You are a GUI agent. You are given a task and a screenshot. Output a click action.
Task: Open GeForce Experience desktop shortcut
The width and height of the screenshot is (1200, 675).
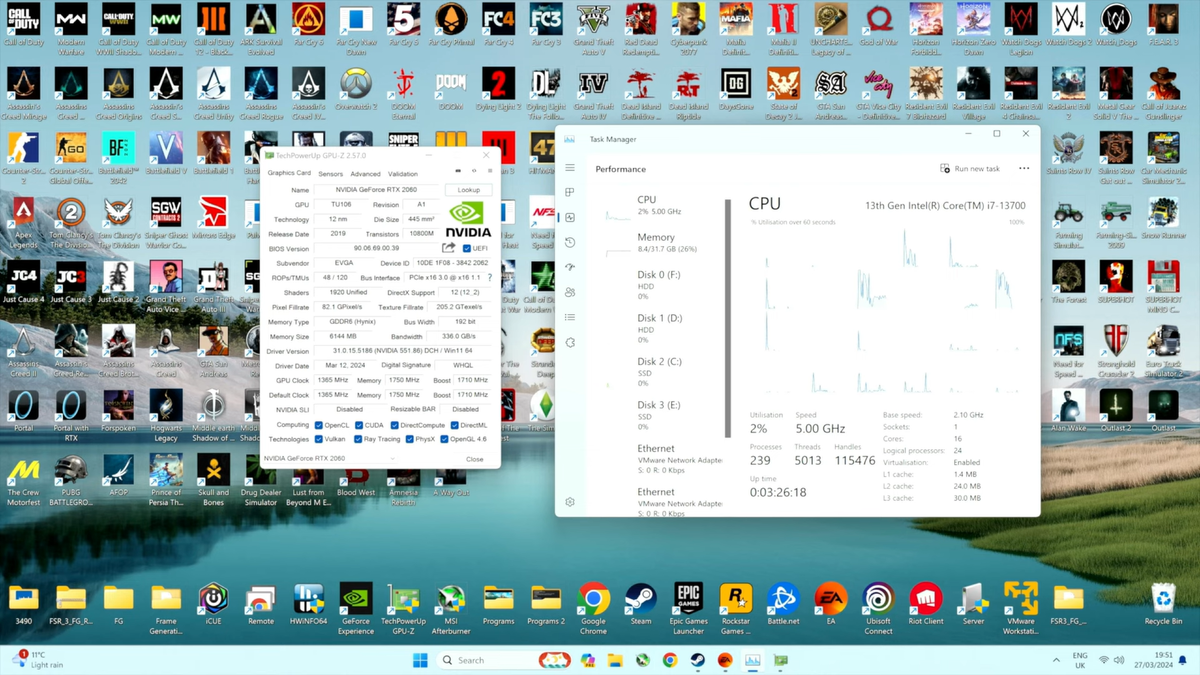[x=356, y=609]
